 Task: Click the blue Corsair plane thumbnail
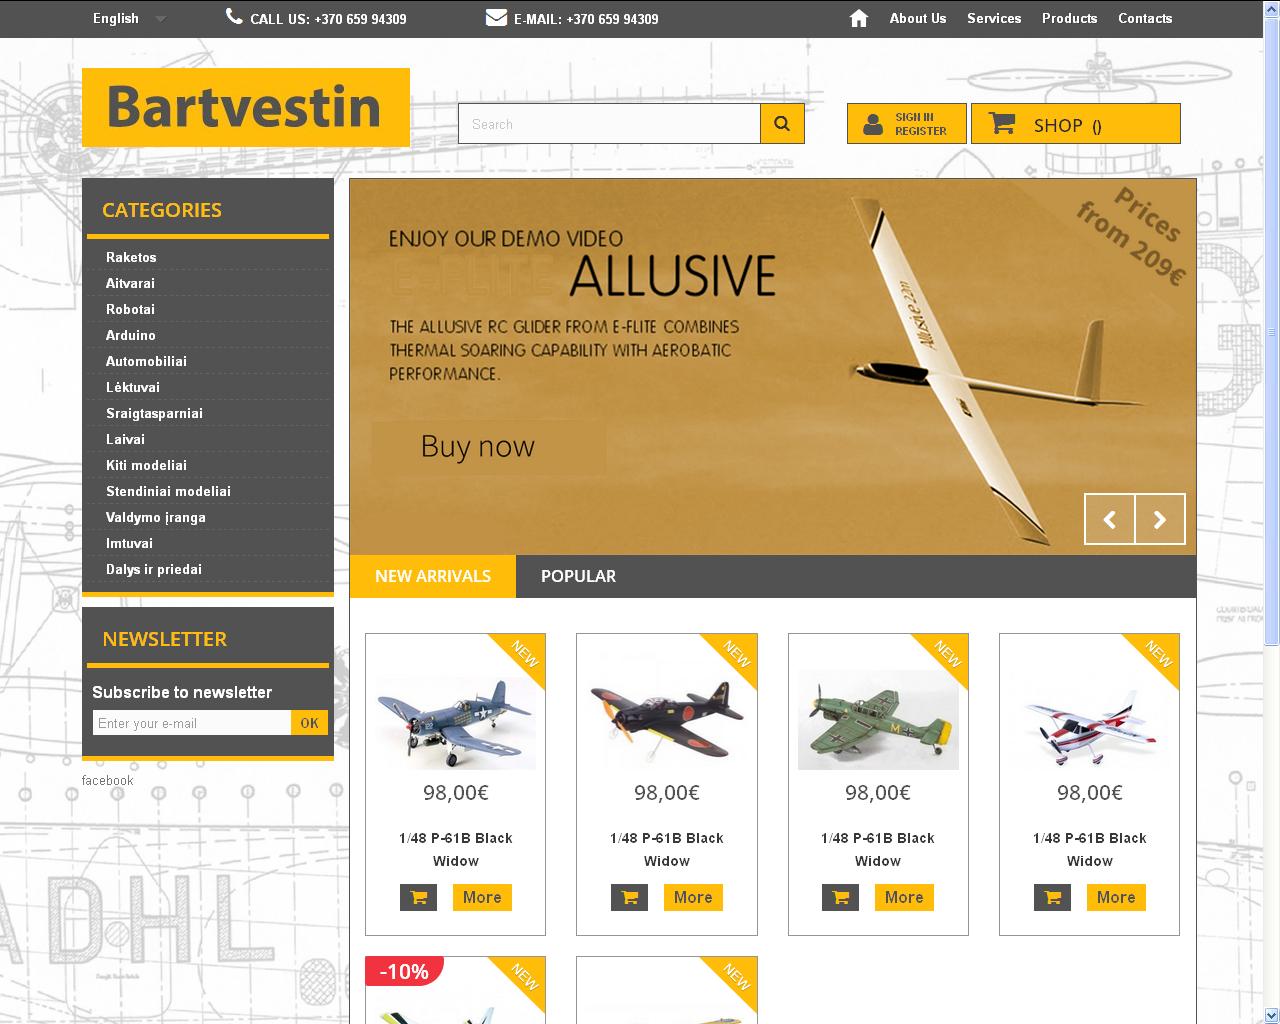[x=456, y=720]
